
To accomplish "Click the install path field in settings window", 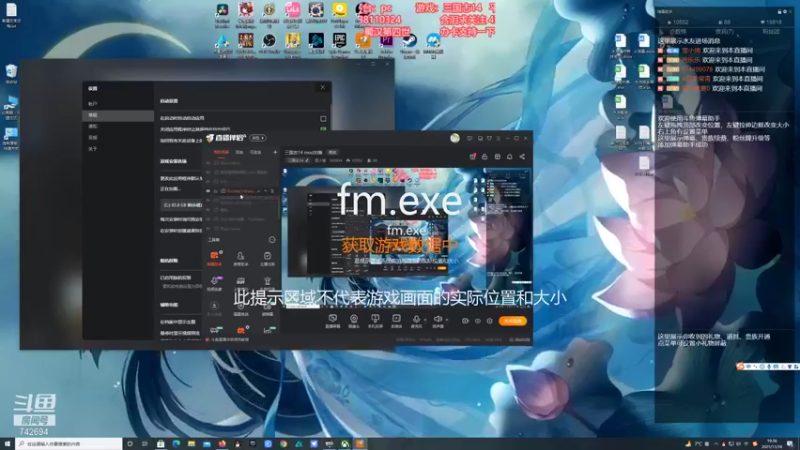I will pos(182,205).
